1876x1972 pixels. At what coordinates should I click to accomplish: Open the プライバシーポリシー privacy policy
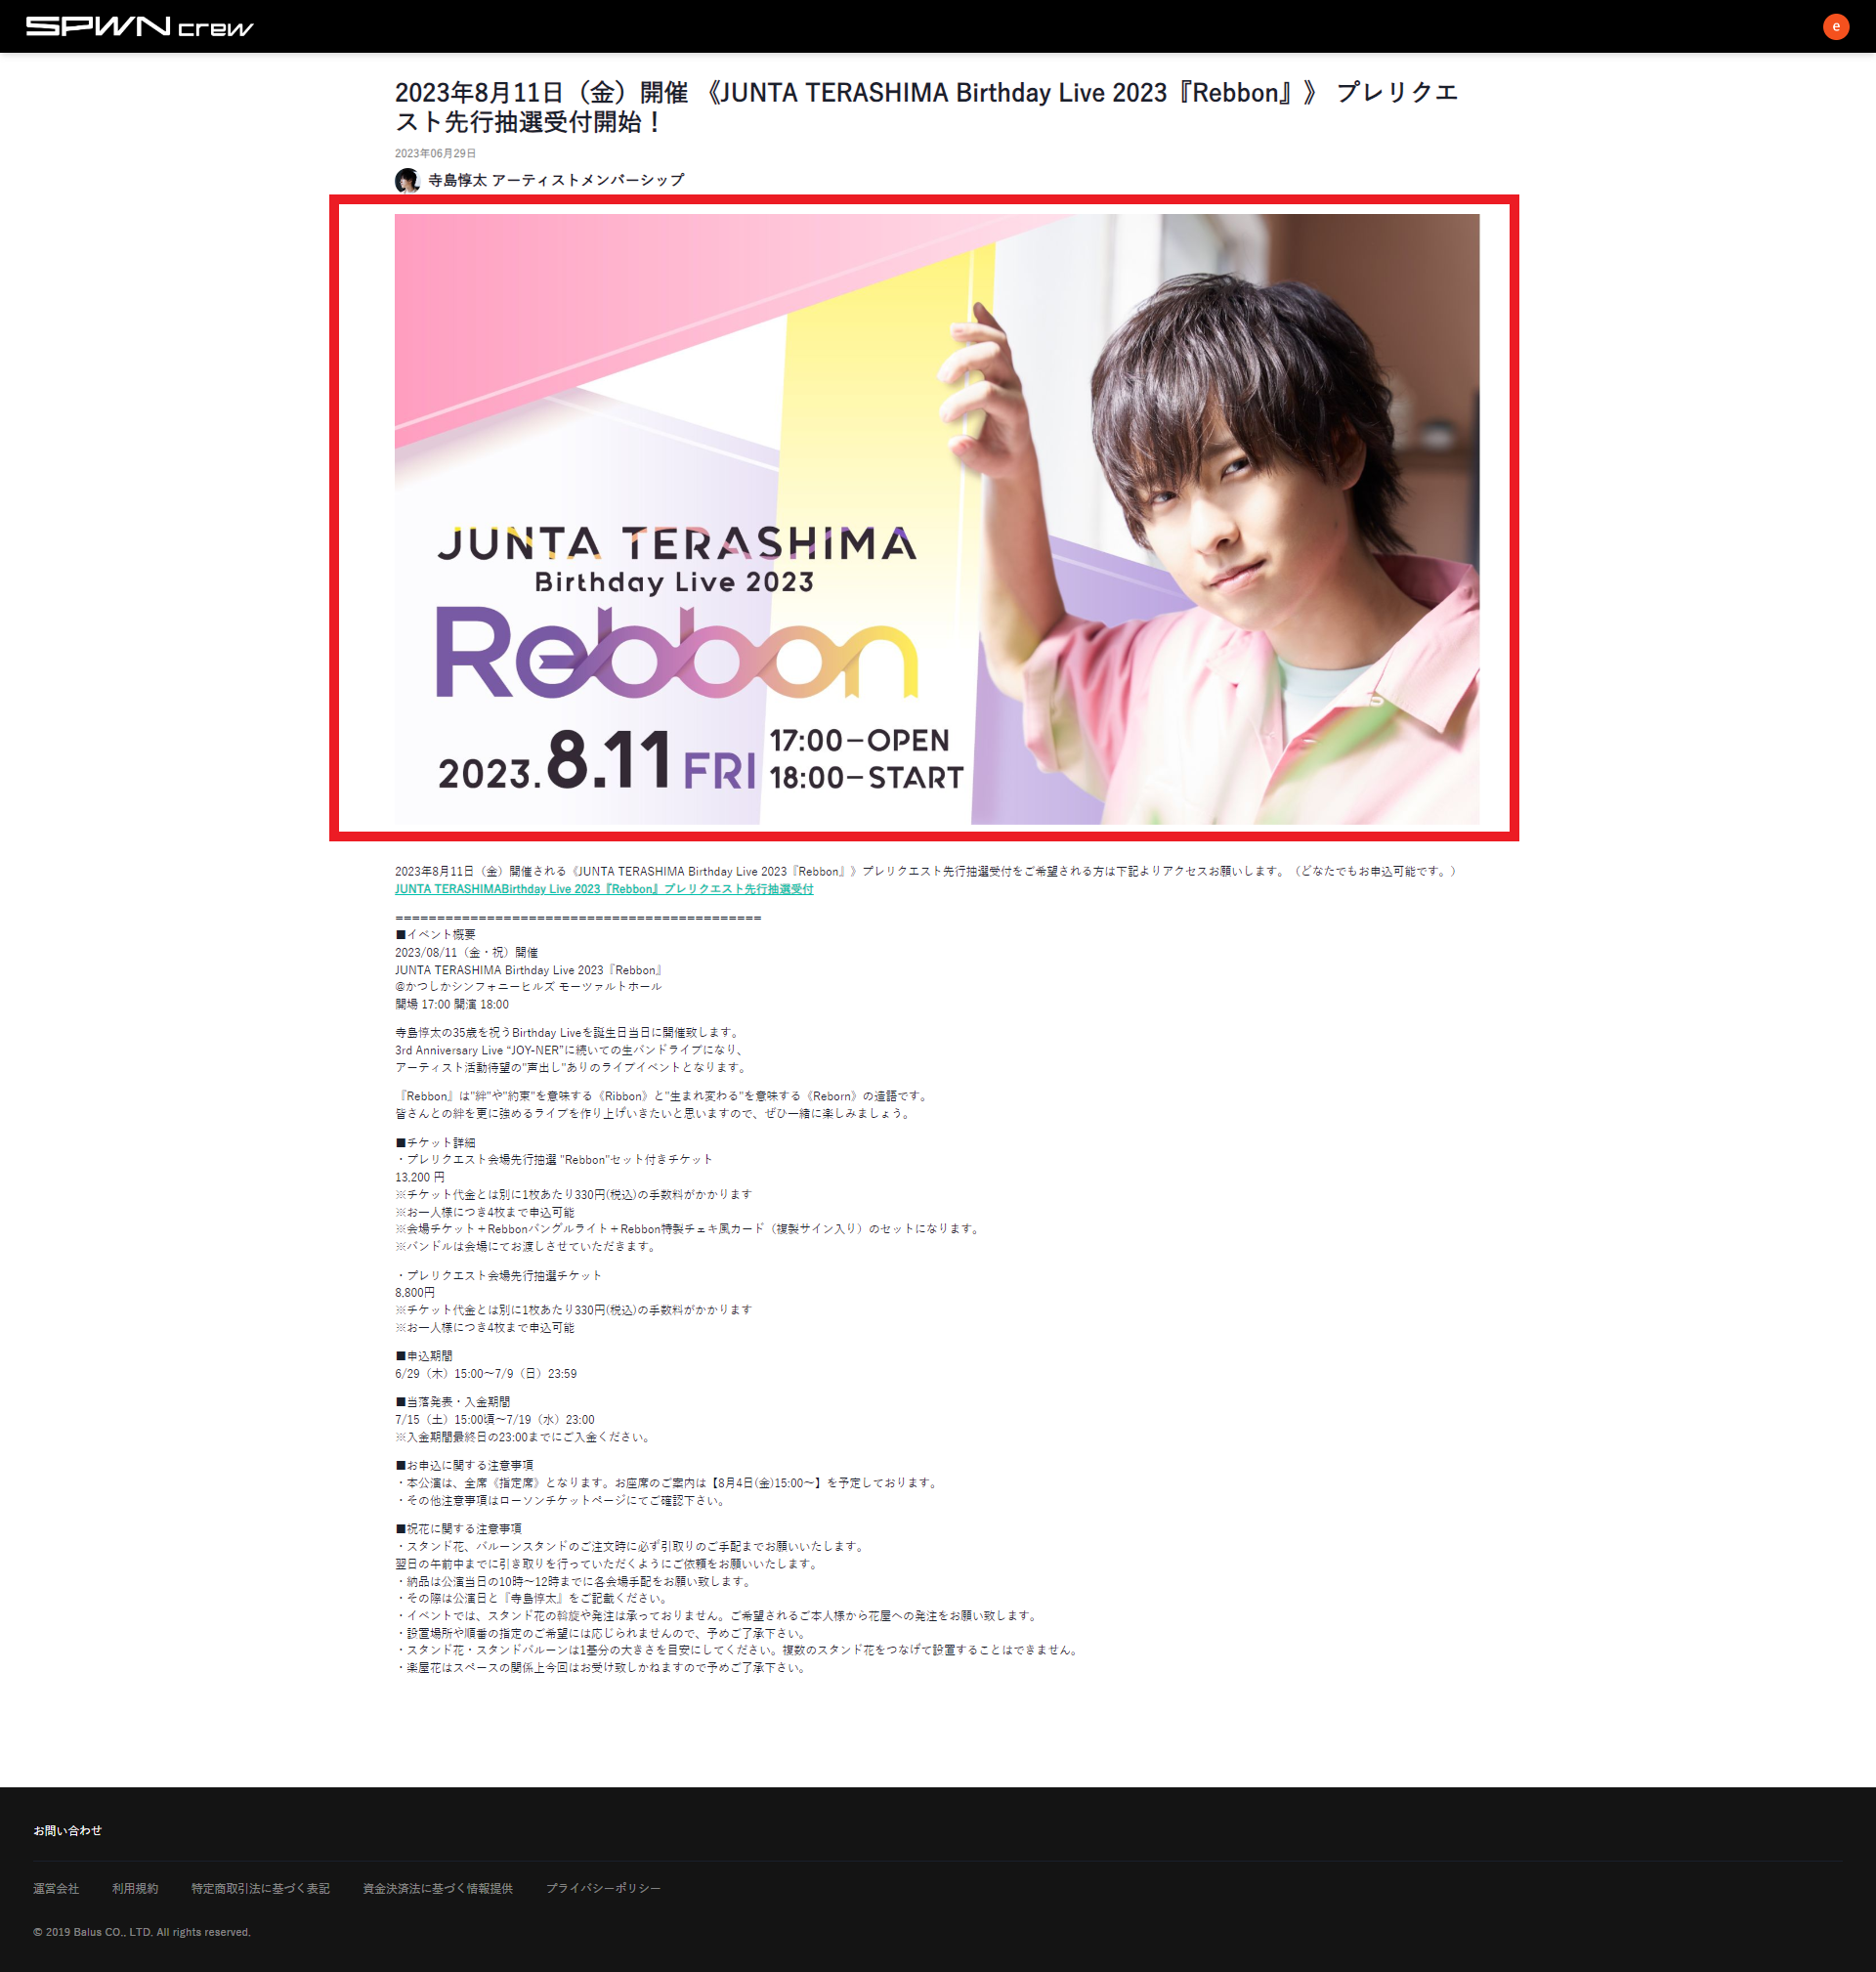pyautogui.click(x=603, y=1889)
